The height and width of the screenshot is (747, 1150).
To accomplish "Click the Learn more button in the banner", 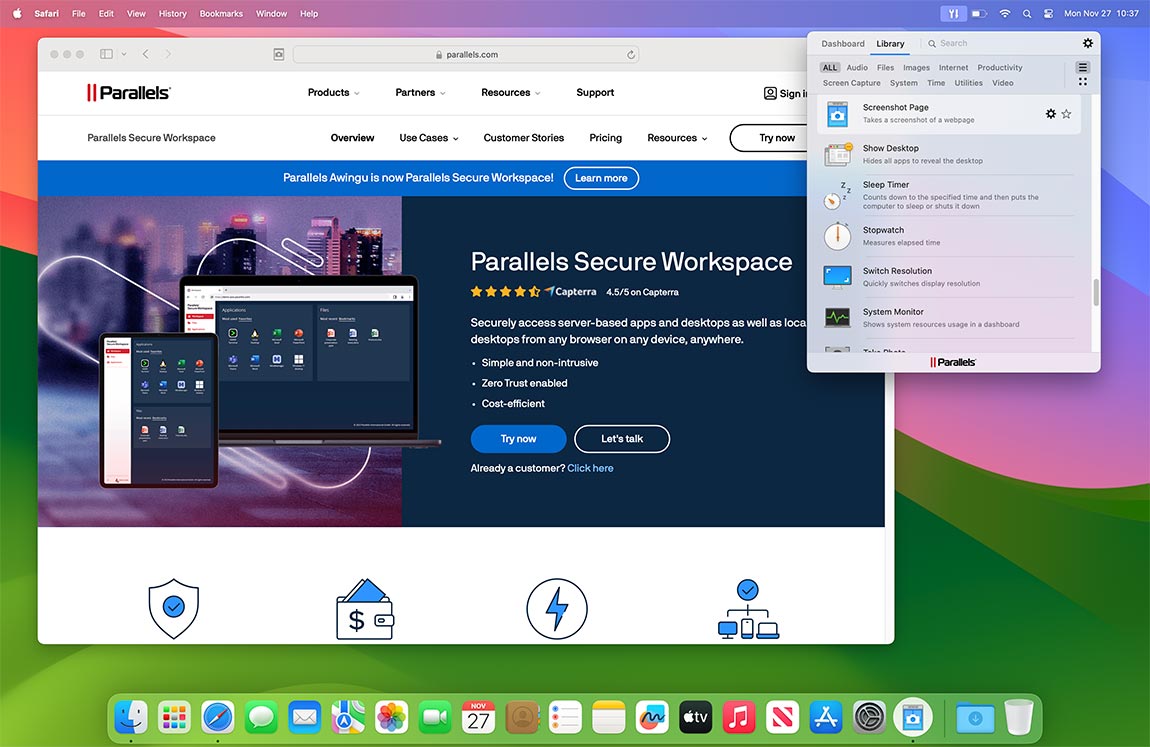I will (x=601, y=178).
